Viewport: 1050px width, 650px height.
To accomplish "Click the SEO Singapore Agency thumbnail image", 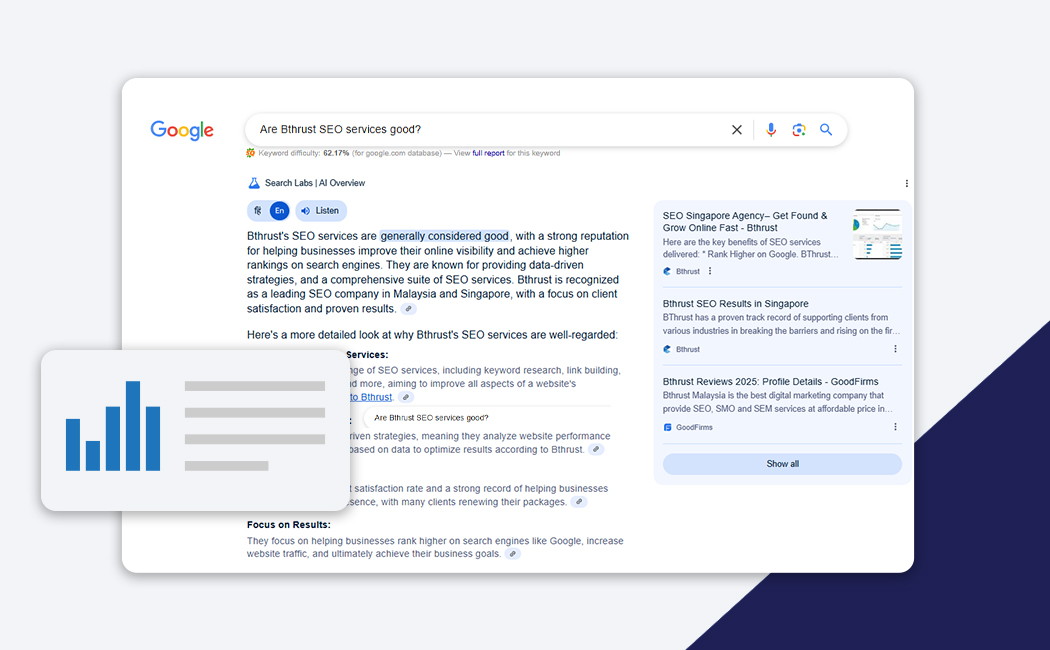I will point(877,234).
